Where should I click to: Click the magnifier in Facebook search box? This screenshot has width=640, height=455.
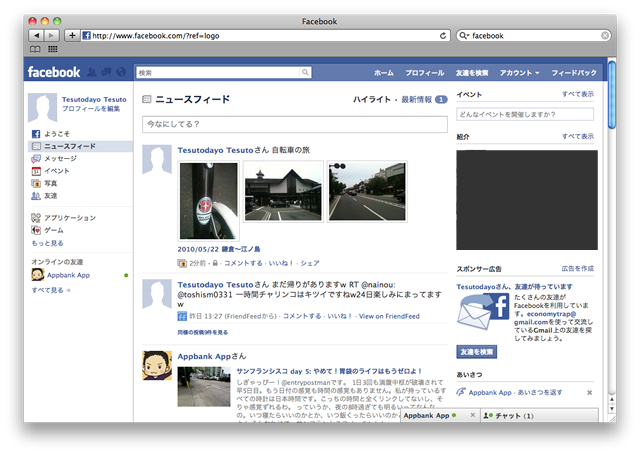coord(305,73)
